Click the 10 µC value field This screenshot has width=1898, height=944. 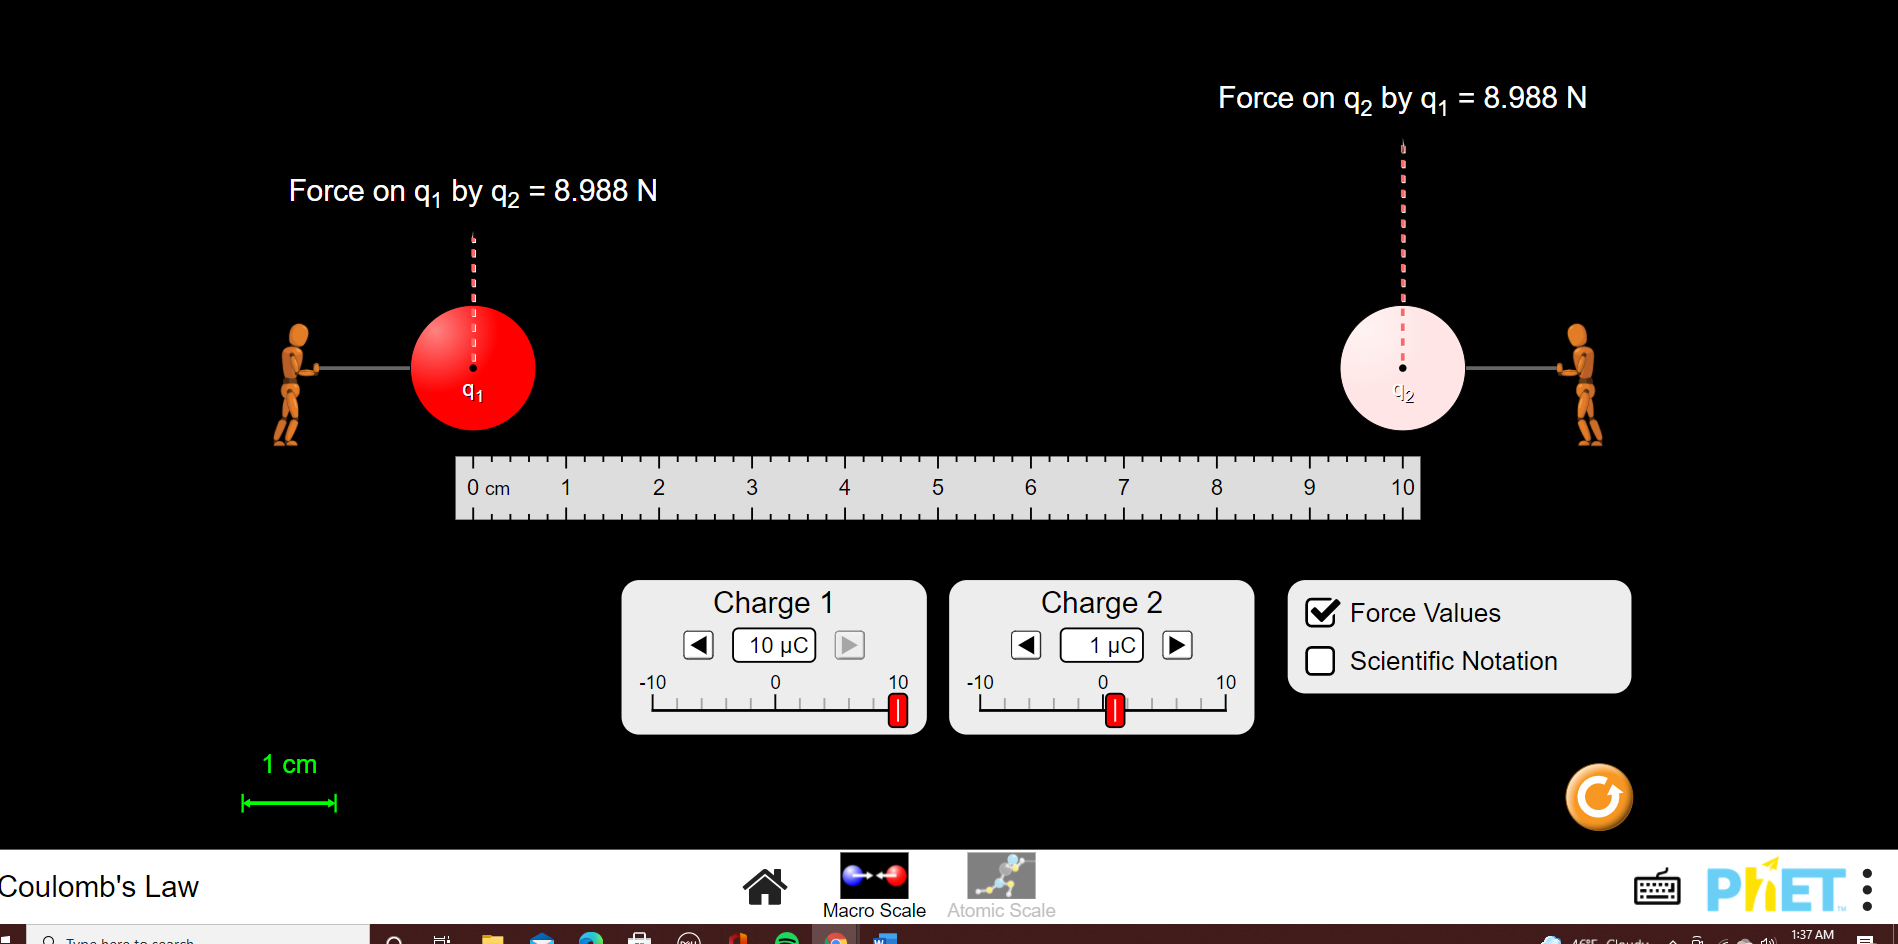774,645
